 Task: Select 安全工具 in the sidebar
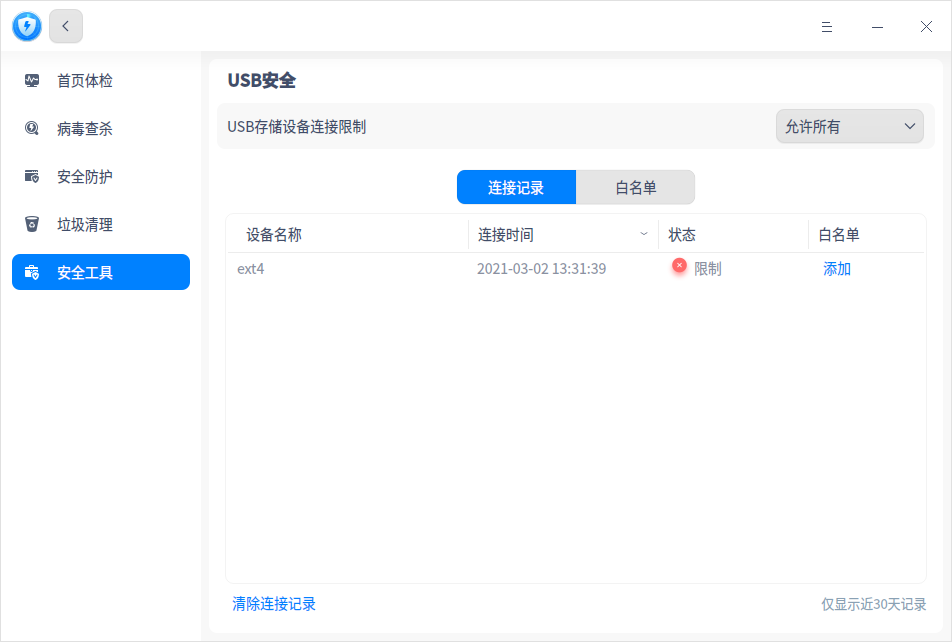click(x=101, y=272)
